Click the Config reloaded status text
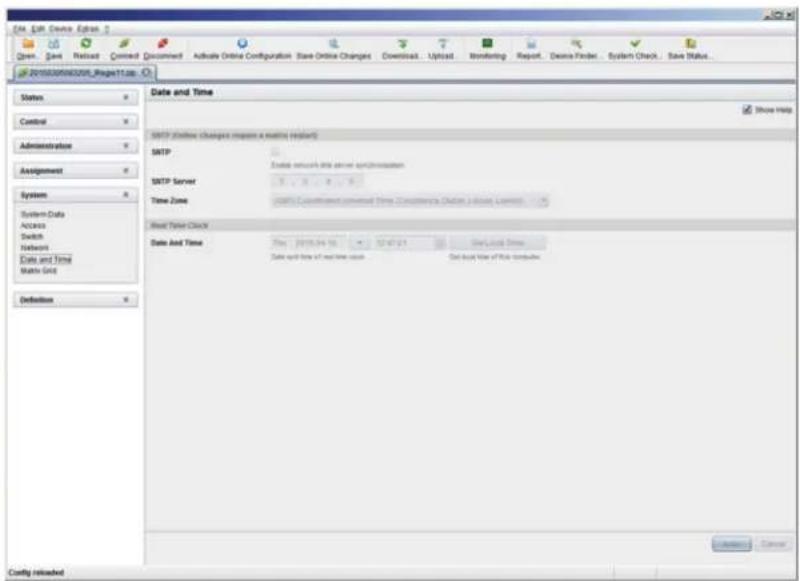The image size is (800, 581). tap(36, 572)
